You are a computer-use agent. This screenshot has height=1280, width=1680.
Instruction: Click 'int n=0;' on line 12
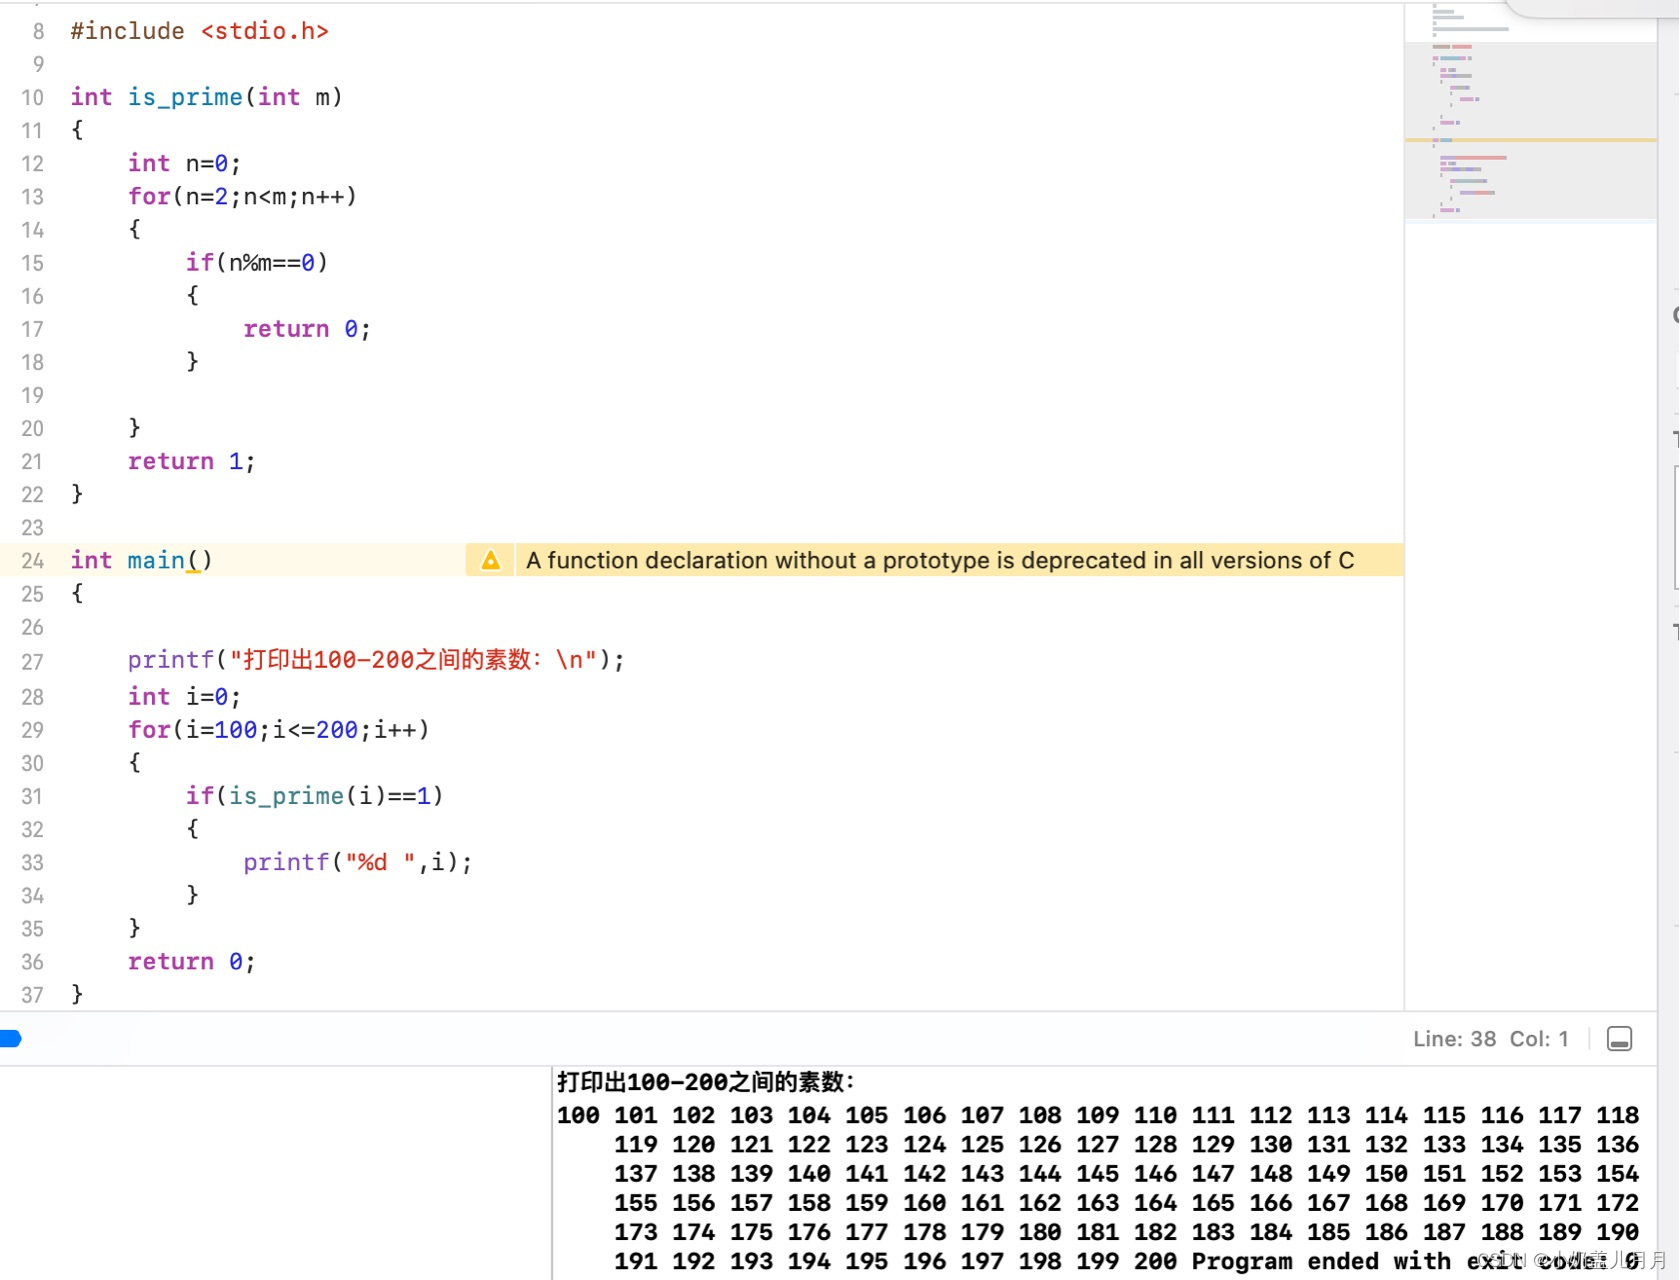coord(184,163)
